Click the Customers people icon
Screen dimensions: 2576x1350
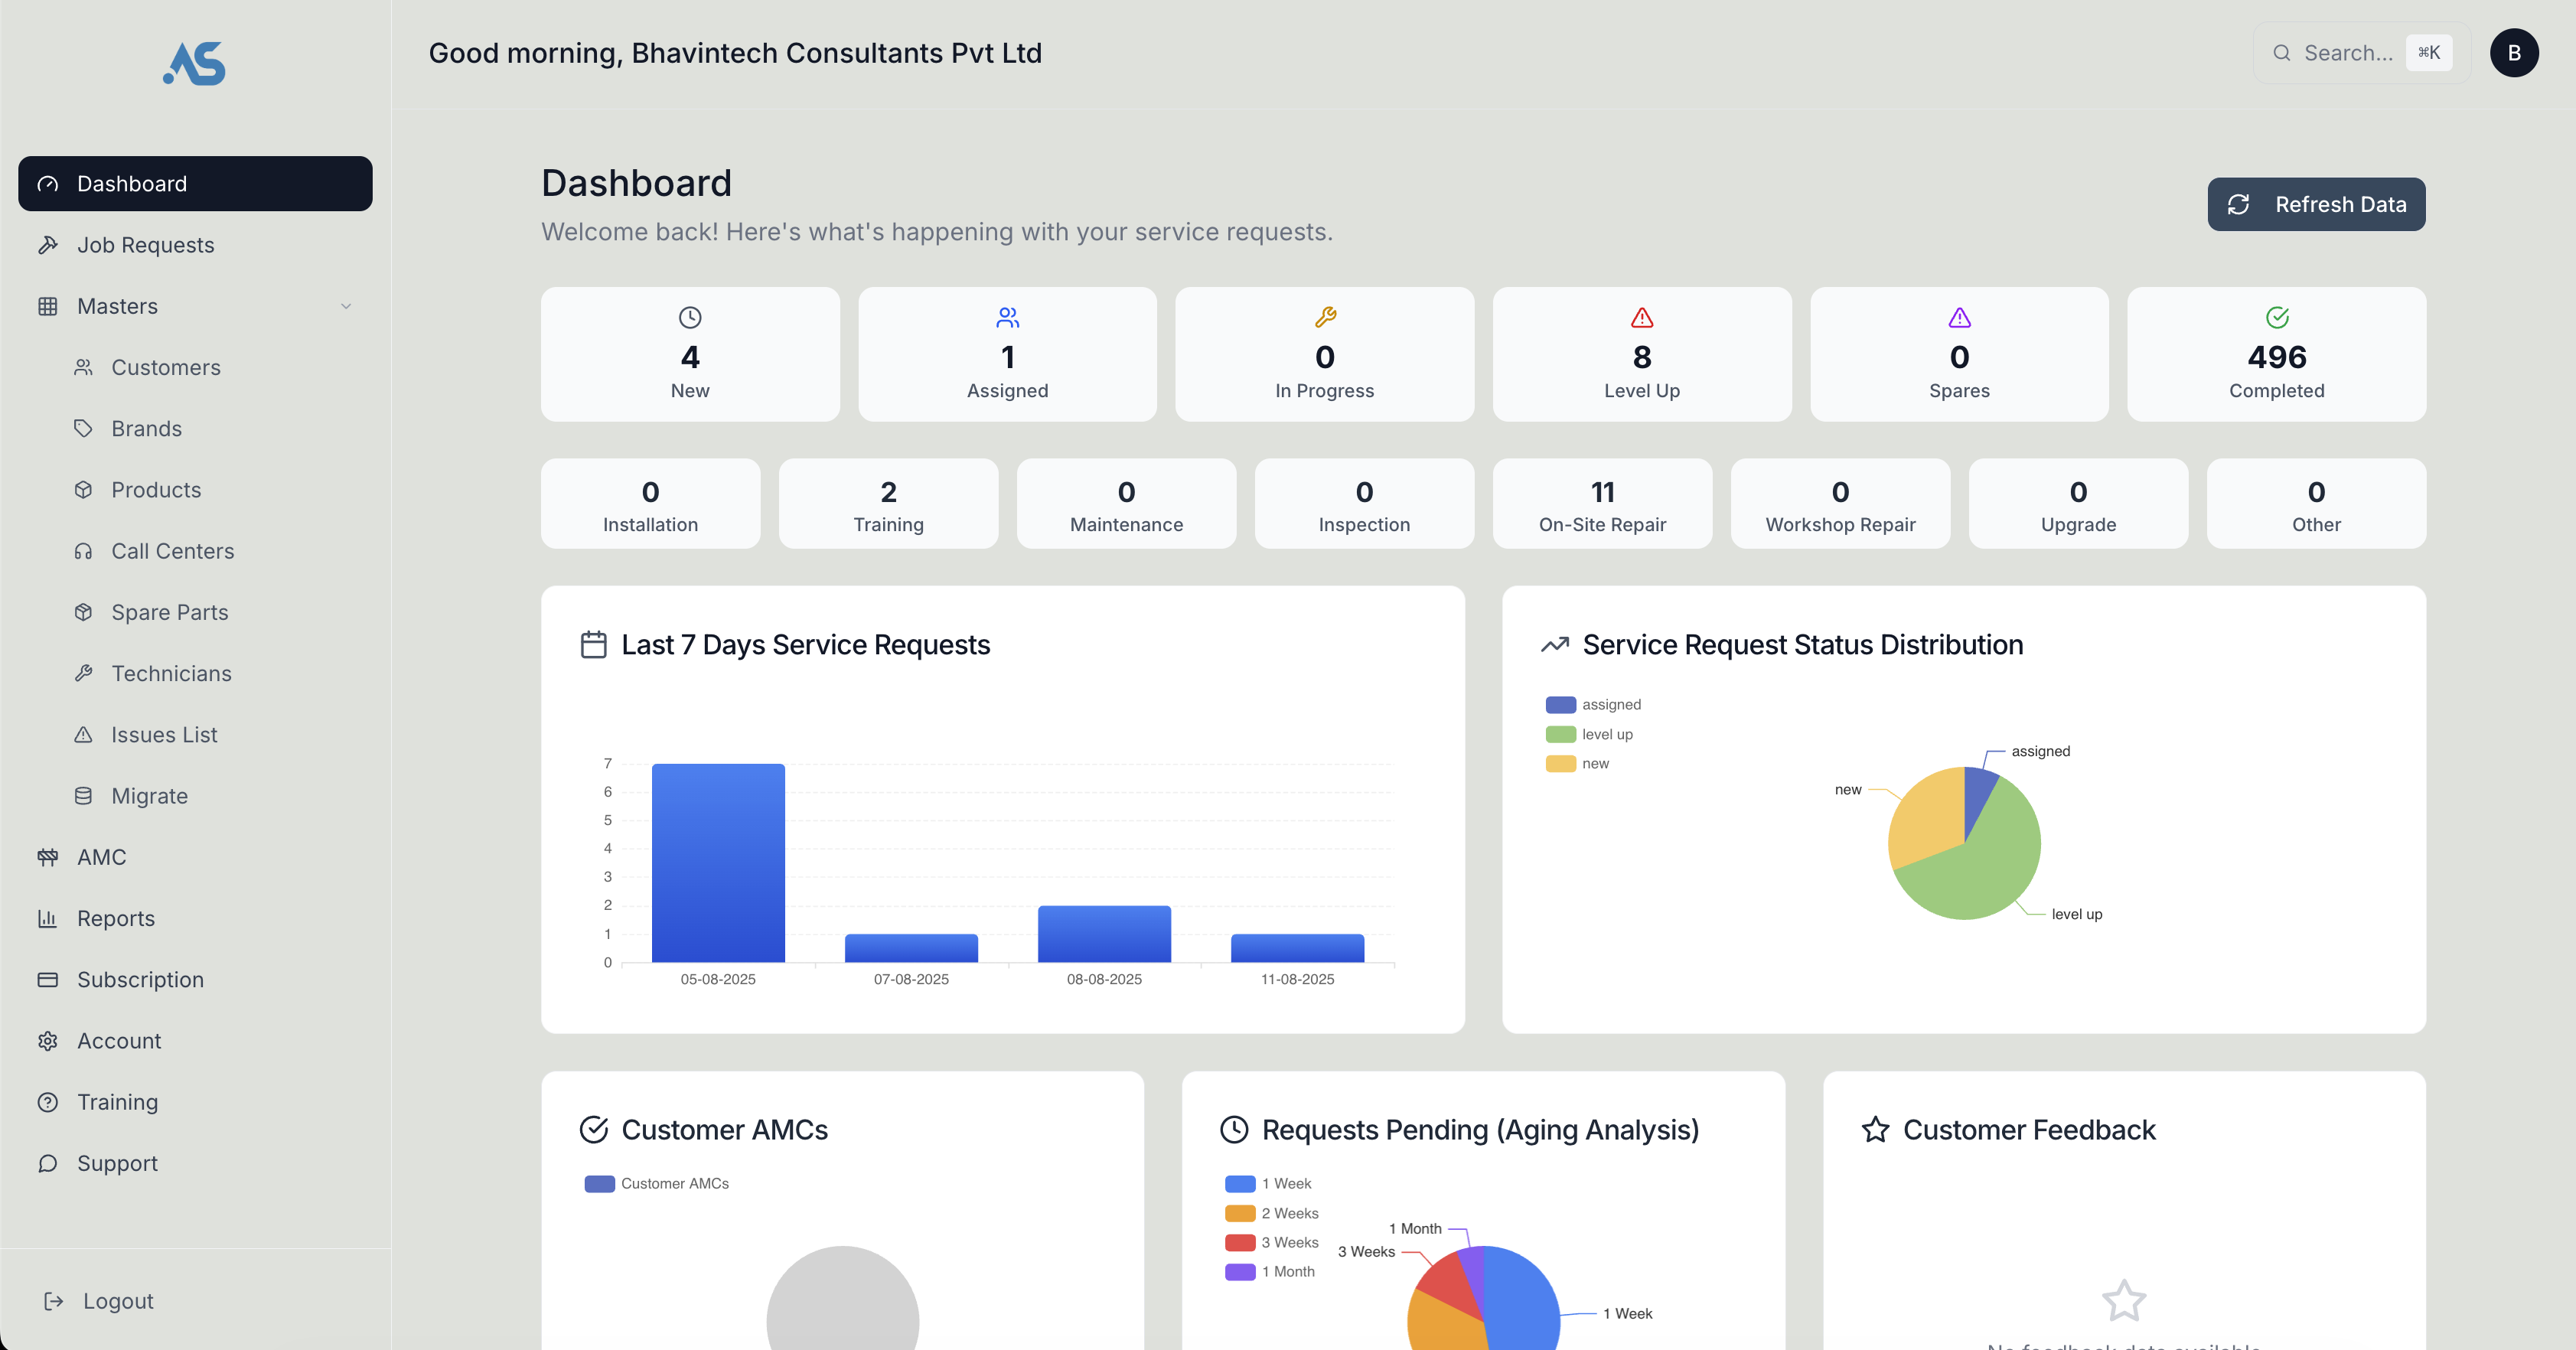(x=83, y=367)
